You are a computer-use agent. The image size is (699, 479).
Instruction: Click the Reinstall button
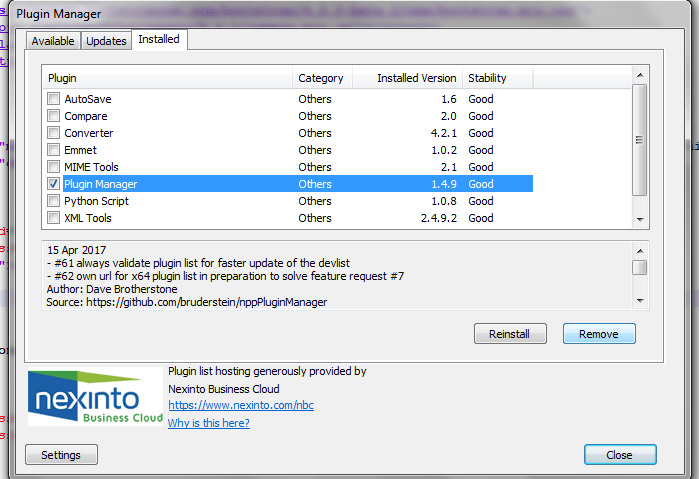coord(510,334)
